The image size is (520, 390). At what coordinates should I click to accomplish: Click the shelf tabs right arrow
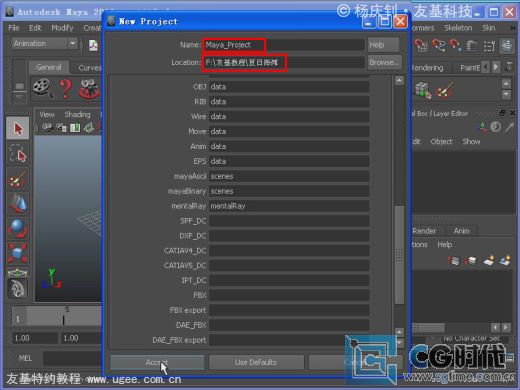coord(496,67)
